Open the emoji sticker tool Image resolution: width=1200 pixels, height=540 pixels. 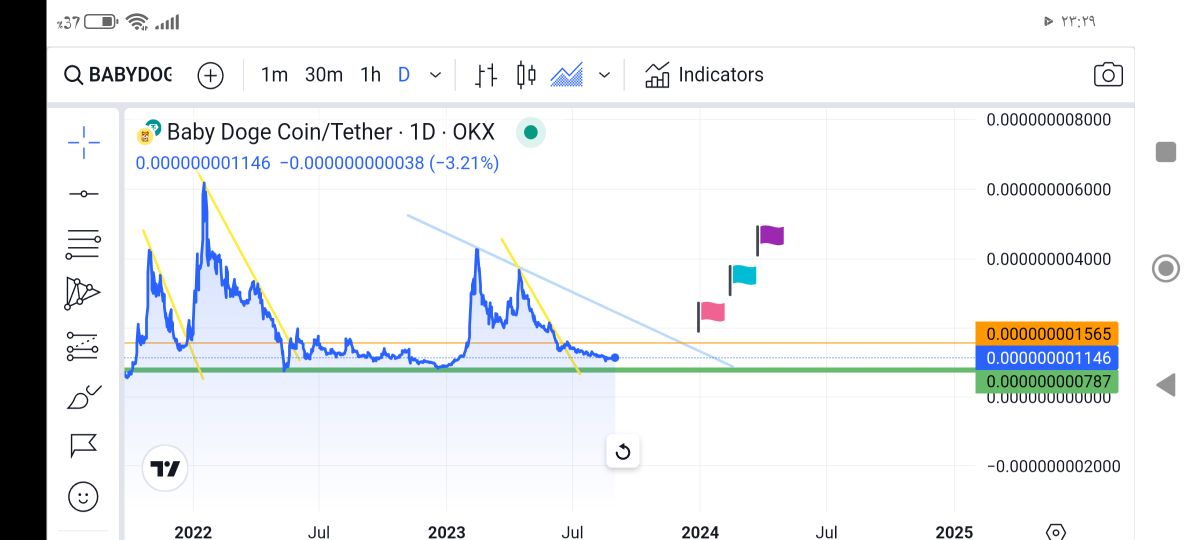[84, 495]
